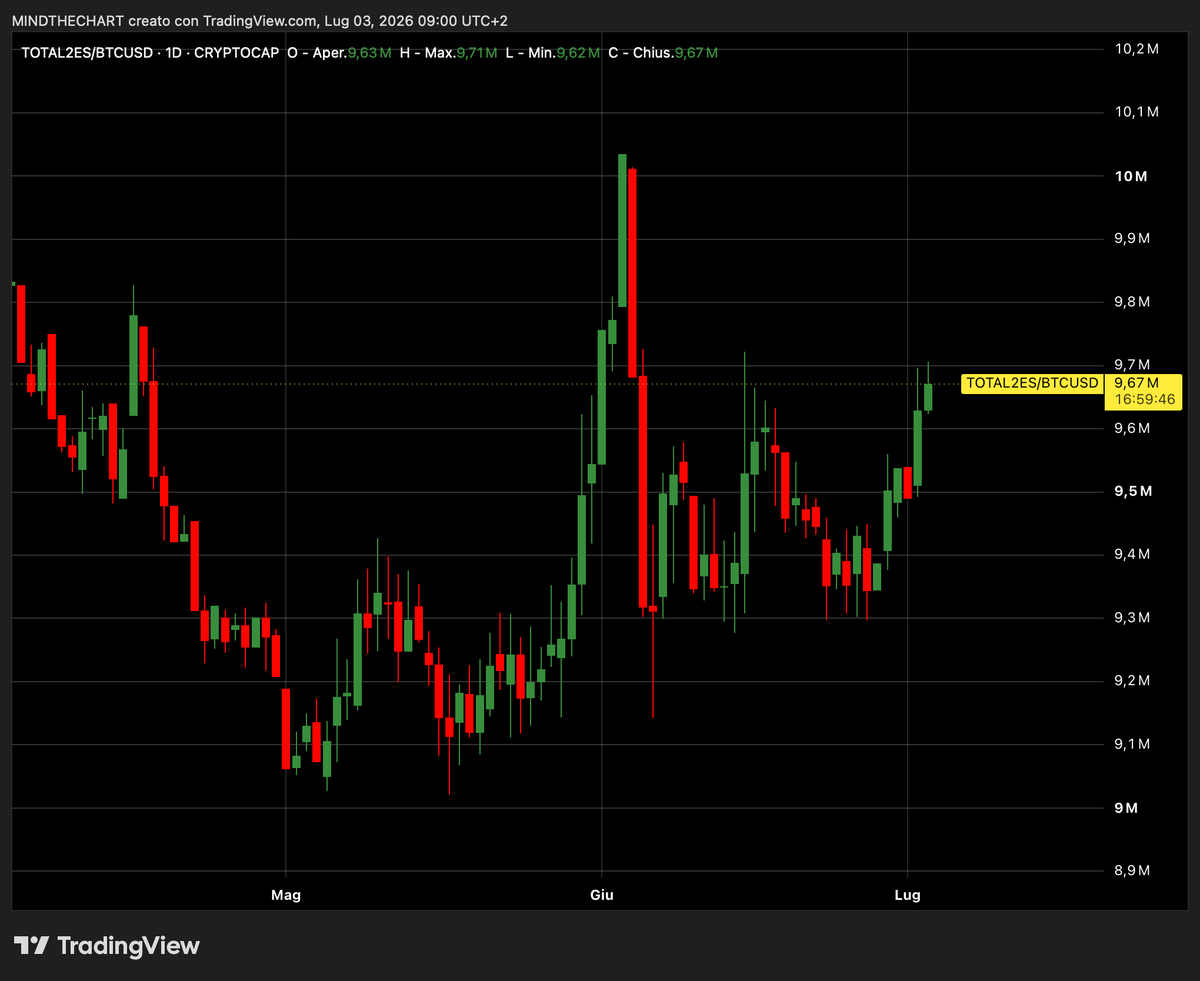Image resolution: width=1200 pixels, height=981 pixels.
Task: Click the TOTAL2ES/BTCUSD yellow price label
Action: coord(1032,383)
